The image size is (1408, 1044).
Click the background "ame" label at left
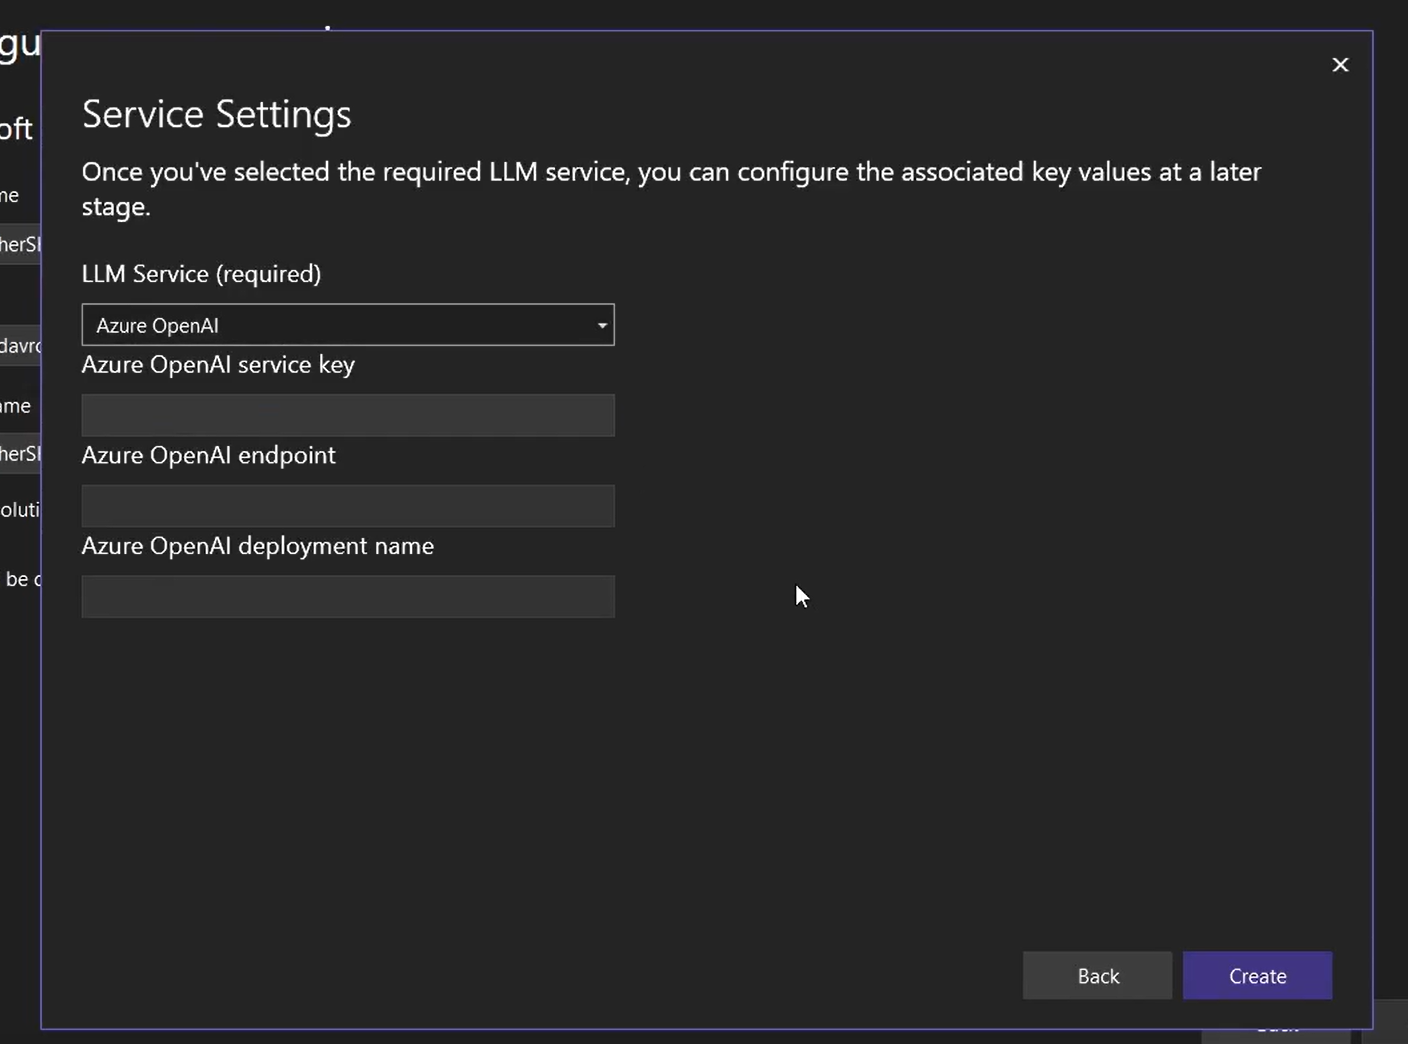pos(15,406)
